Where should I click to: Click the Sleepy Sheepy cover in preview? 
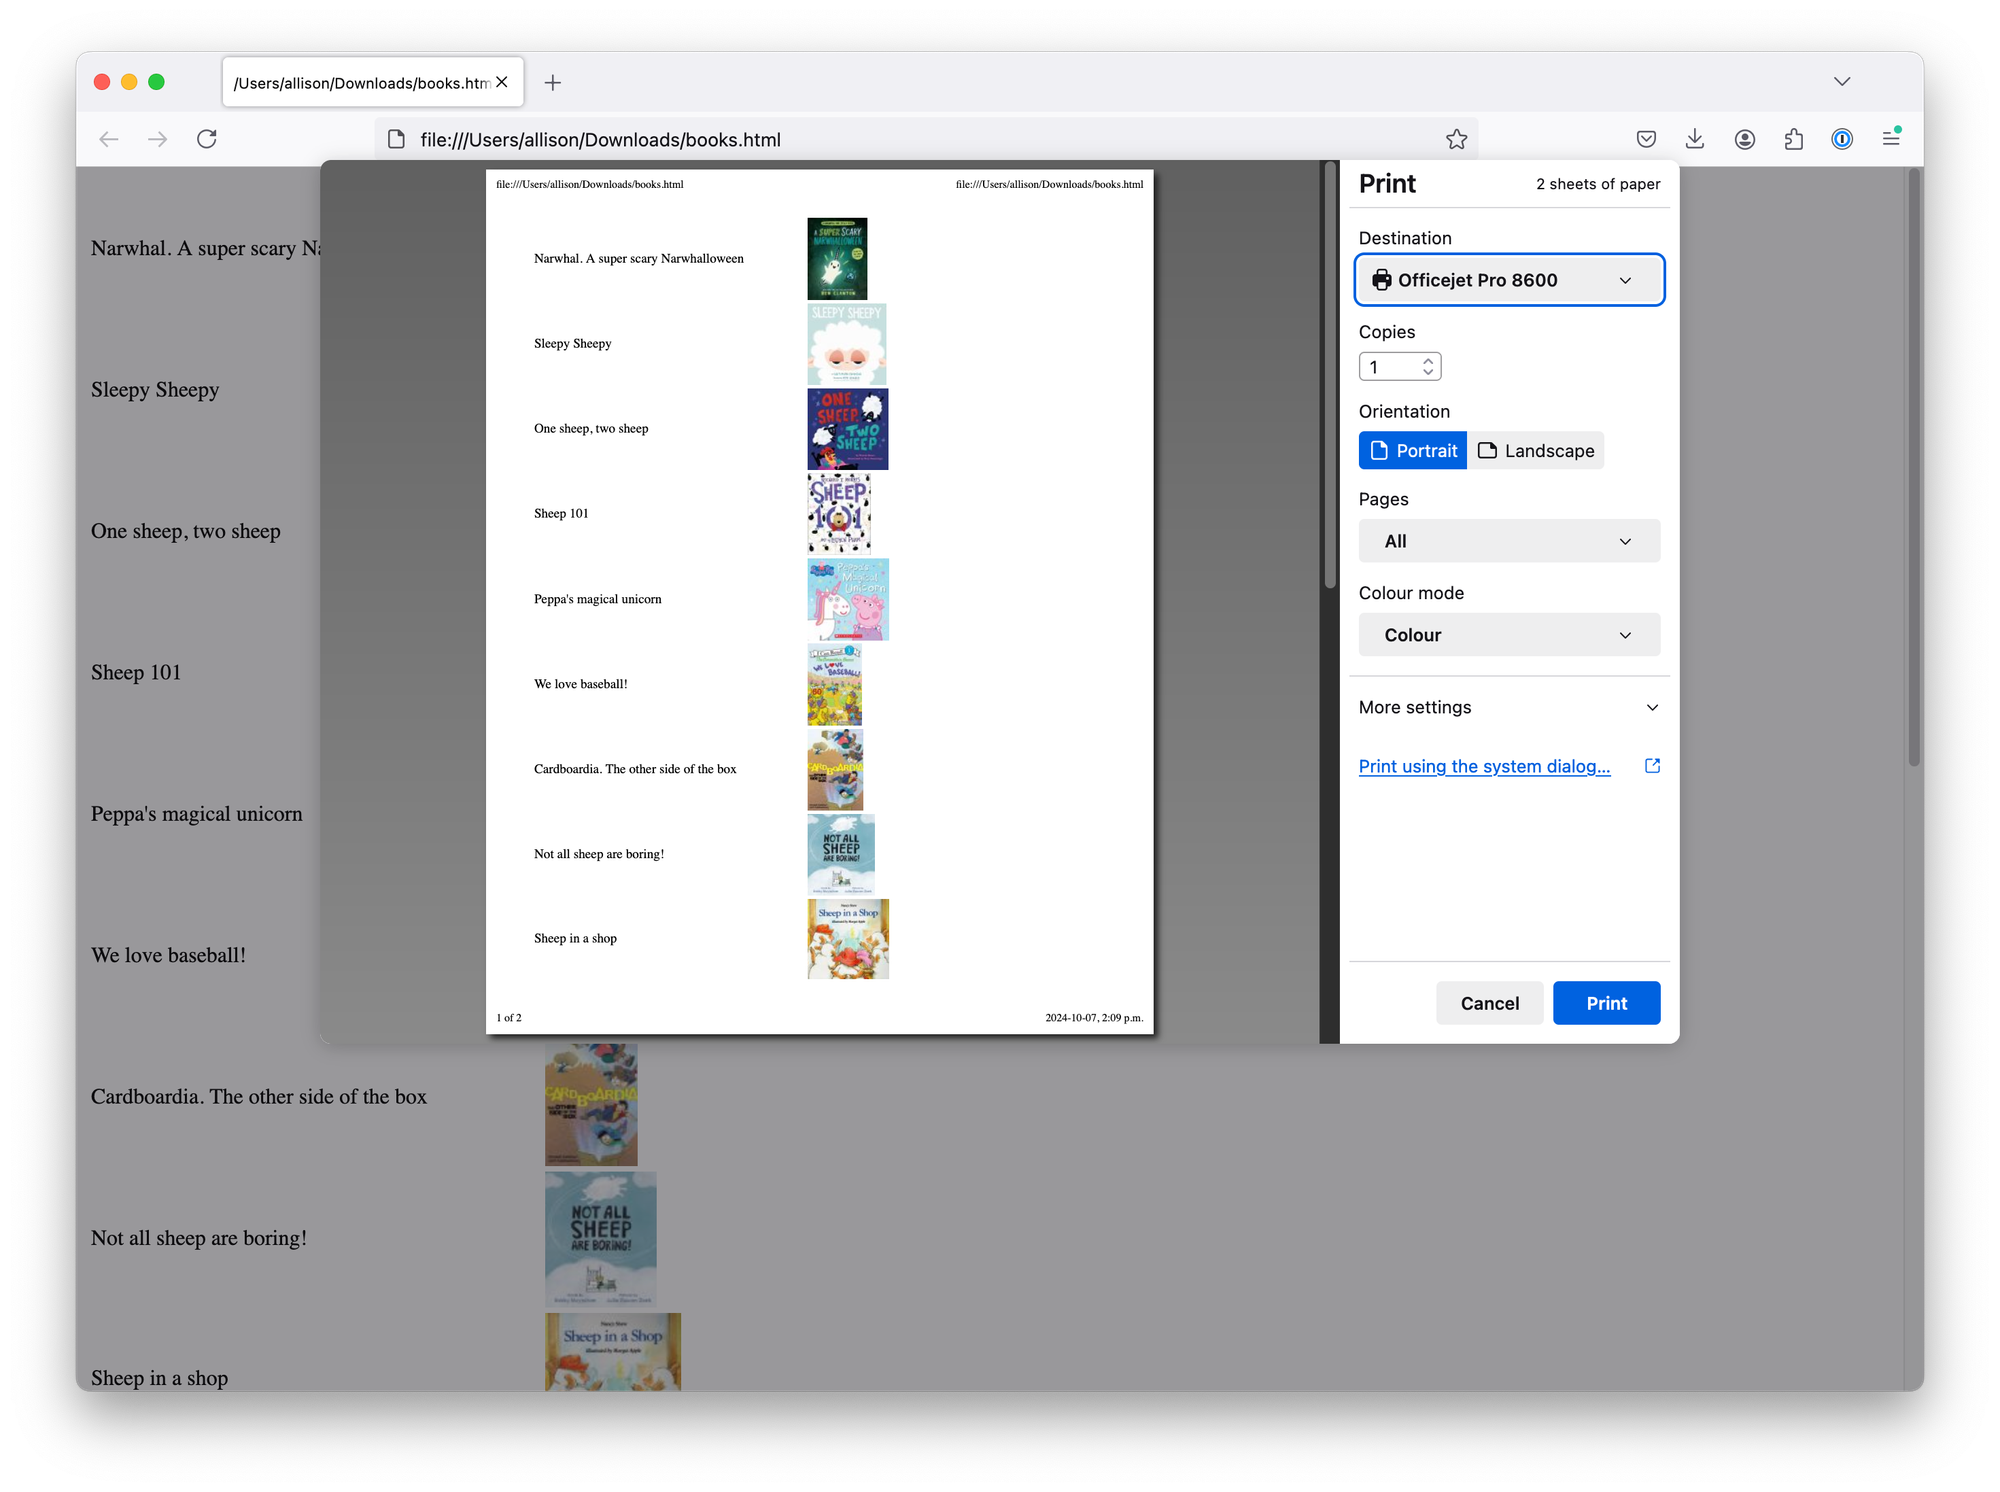point(846,344)
